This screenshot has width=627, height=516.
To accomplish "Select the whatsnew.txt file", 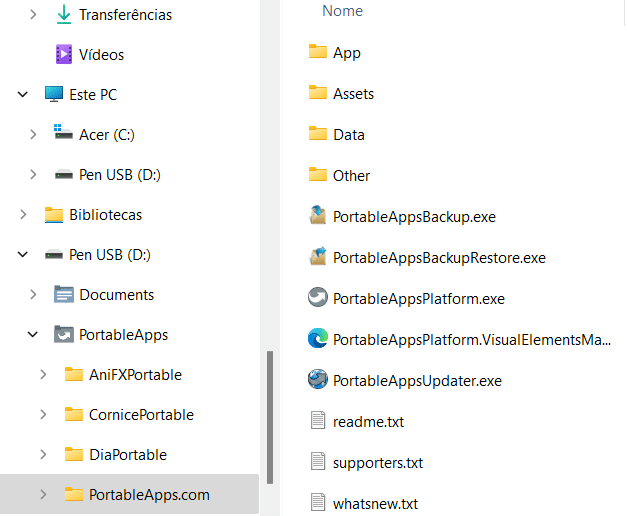I will click(375, 504).
